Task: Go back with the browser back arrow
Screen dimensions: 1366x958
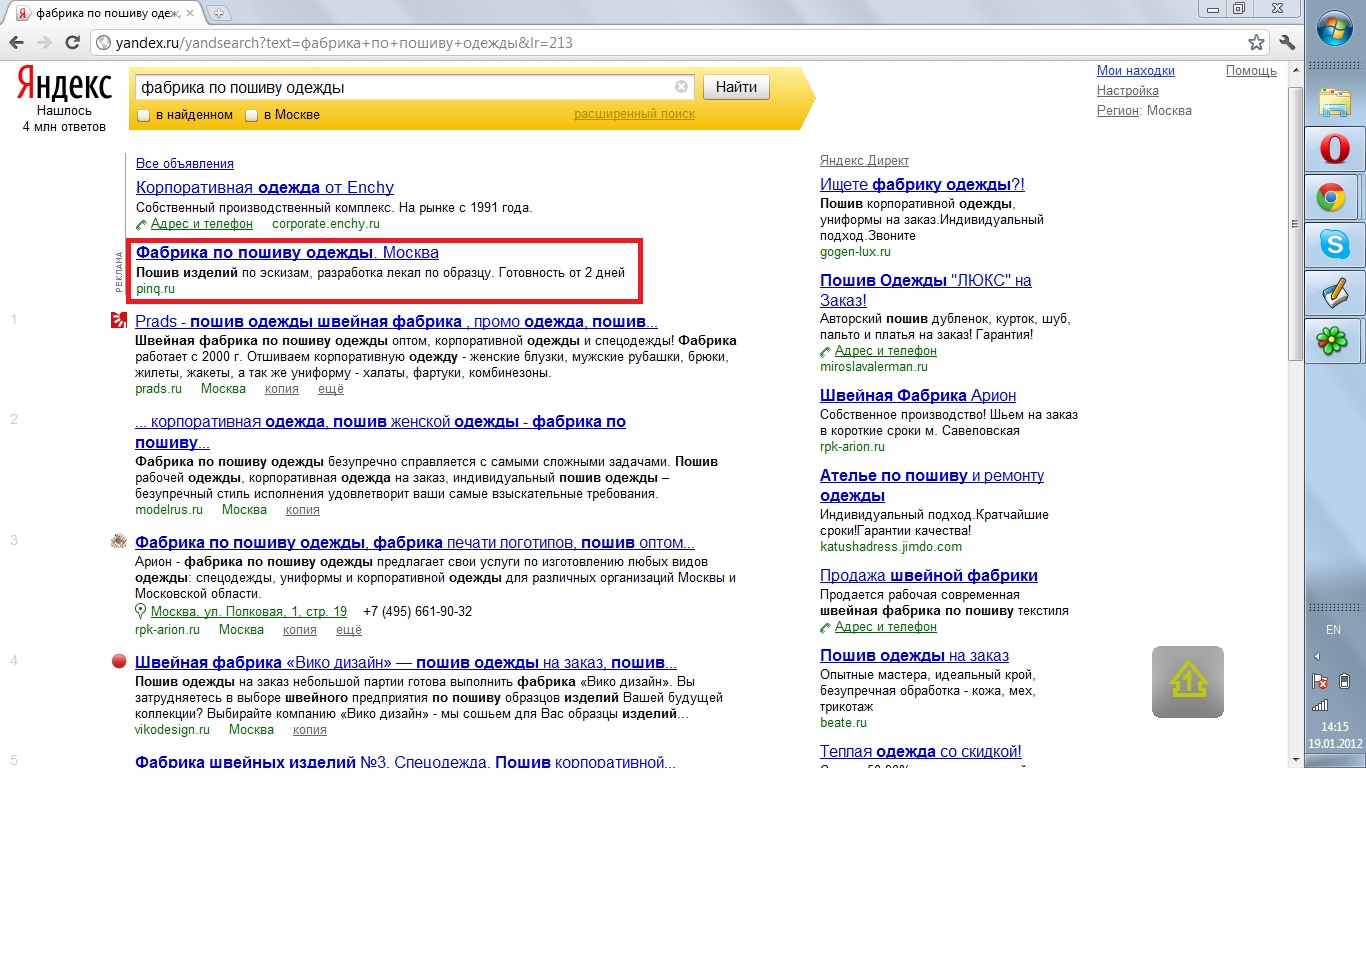Action: click(16, 42)
